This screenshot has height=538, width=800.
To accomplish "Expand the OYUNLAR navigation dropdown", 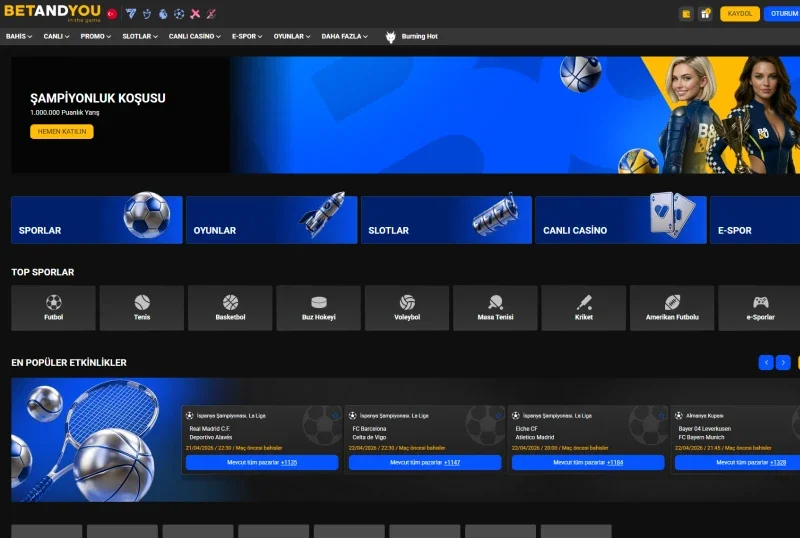I will pos(292,36).
